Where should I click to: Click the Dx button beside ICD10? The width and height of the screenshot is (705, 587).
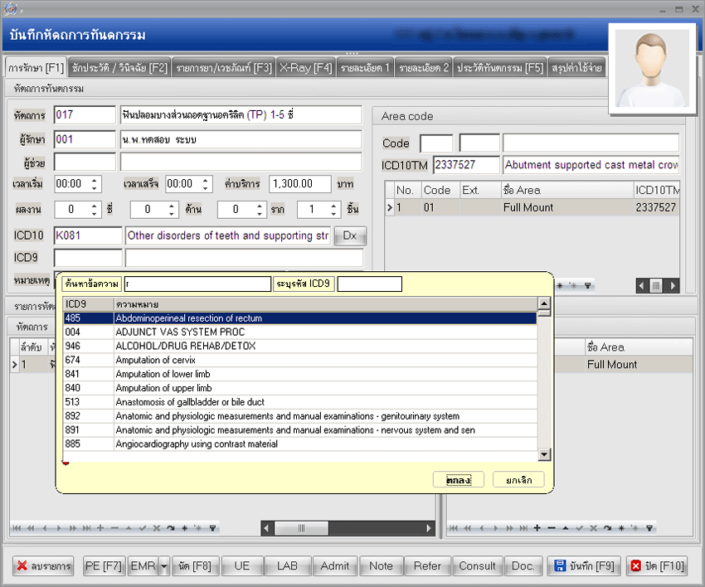click(x=349, y=236)
